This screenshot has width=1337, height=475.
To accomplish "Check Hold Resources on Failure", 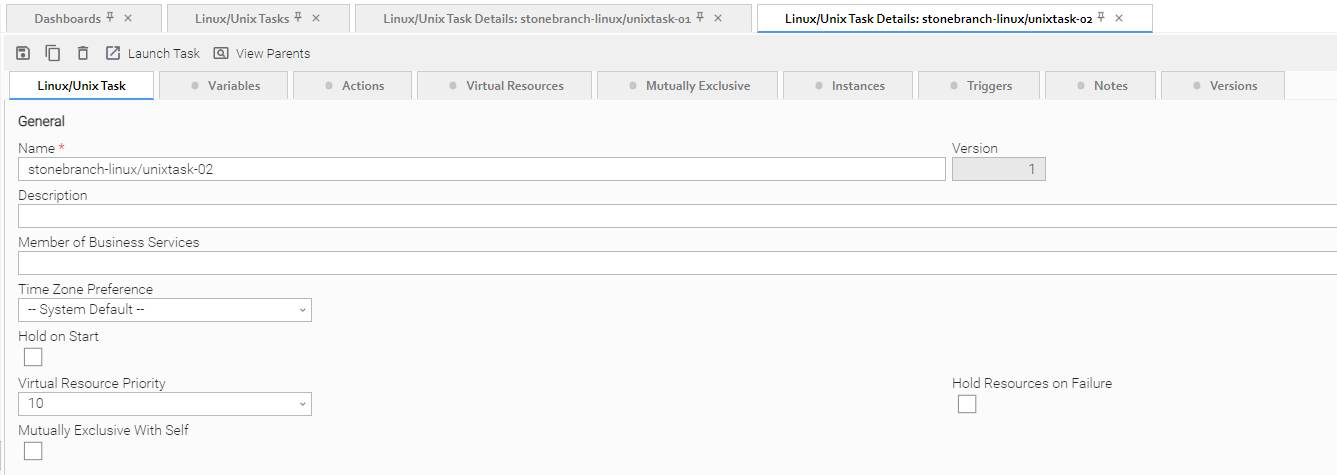I will pyautogui.click(x=967, y=404).
